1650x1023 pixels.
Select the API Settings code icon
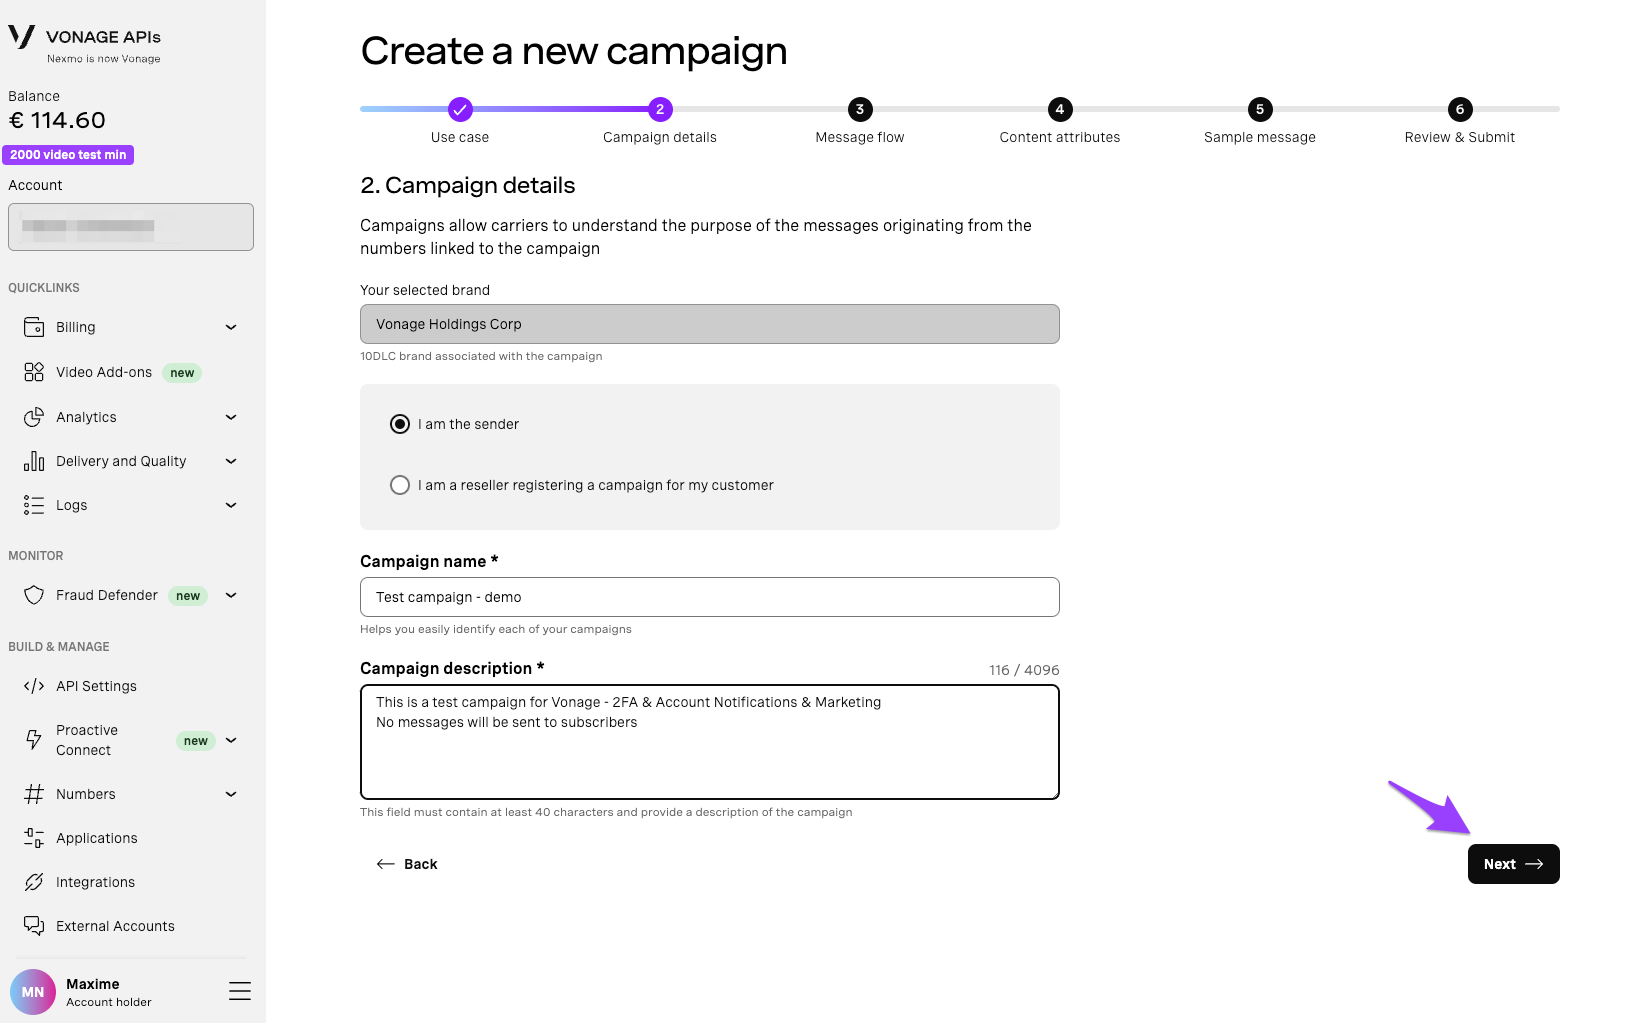coord(34,686)
